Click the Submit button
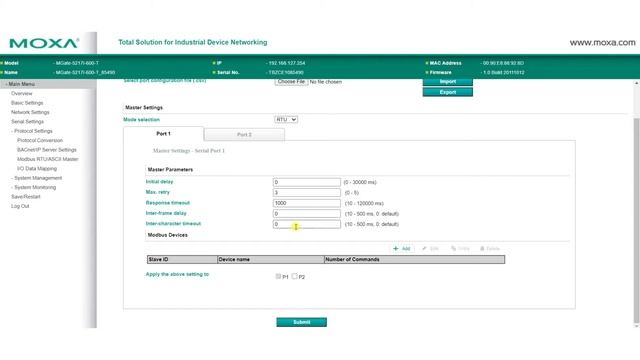640x360 pixels. coord(302,322)
